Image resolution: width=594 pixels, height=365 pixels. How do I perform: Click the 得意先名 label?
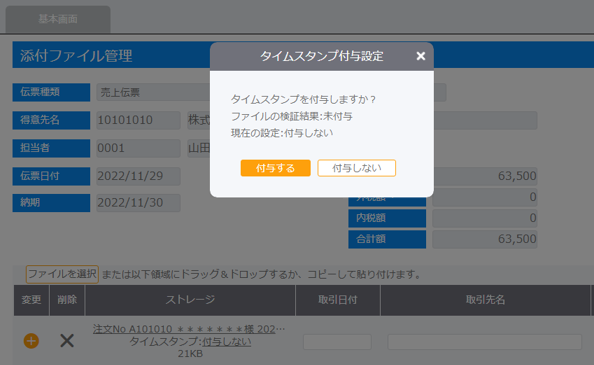point(51,120)
